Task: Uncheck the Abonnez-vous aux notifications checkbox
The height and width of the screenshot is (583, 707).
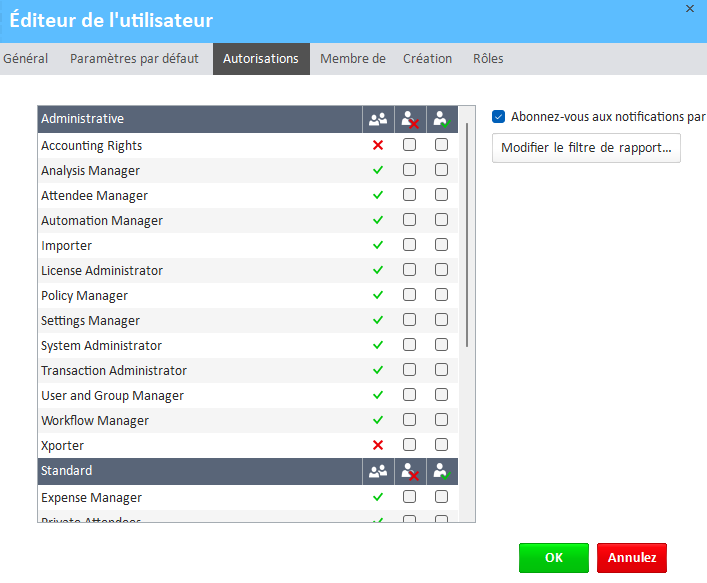Action: click(x=499, y=116)
